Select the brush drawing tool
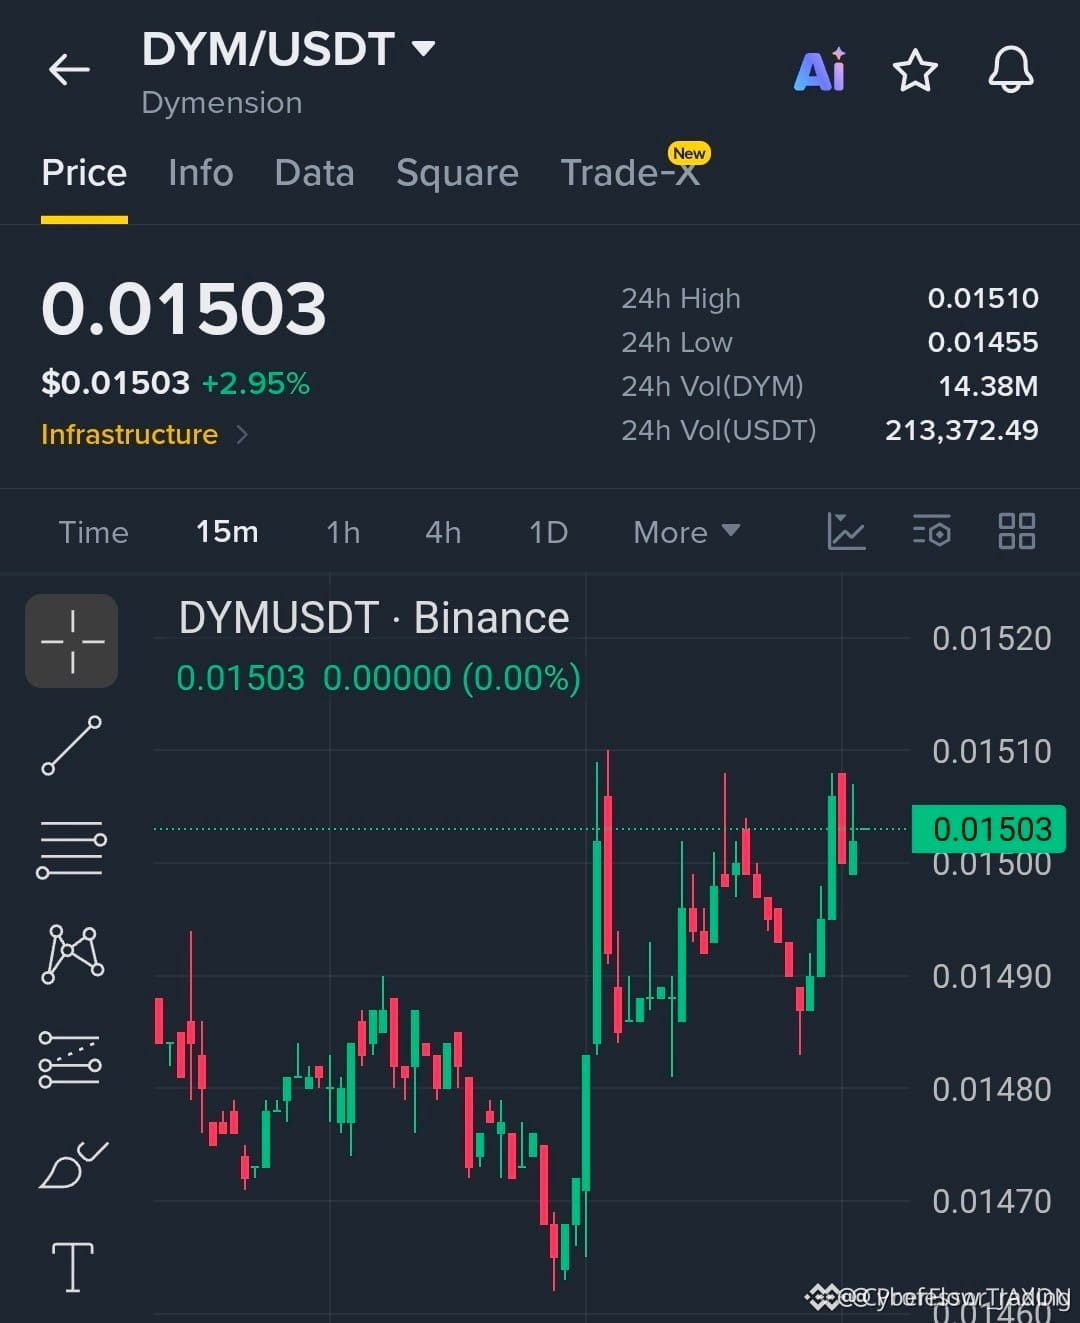Image resolution: width=1080 pixels, height=1323 pixels. [72, 1164]
